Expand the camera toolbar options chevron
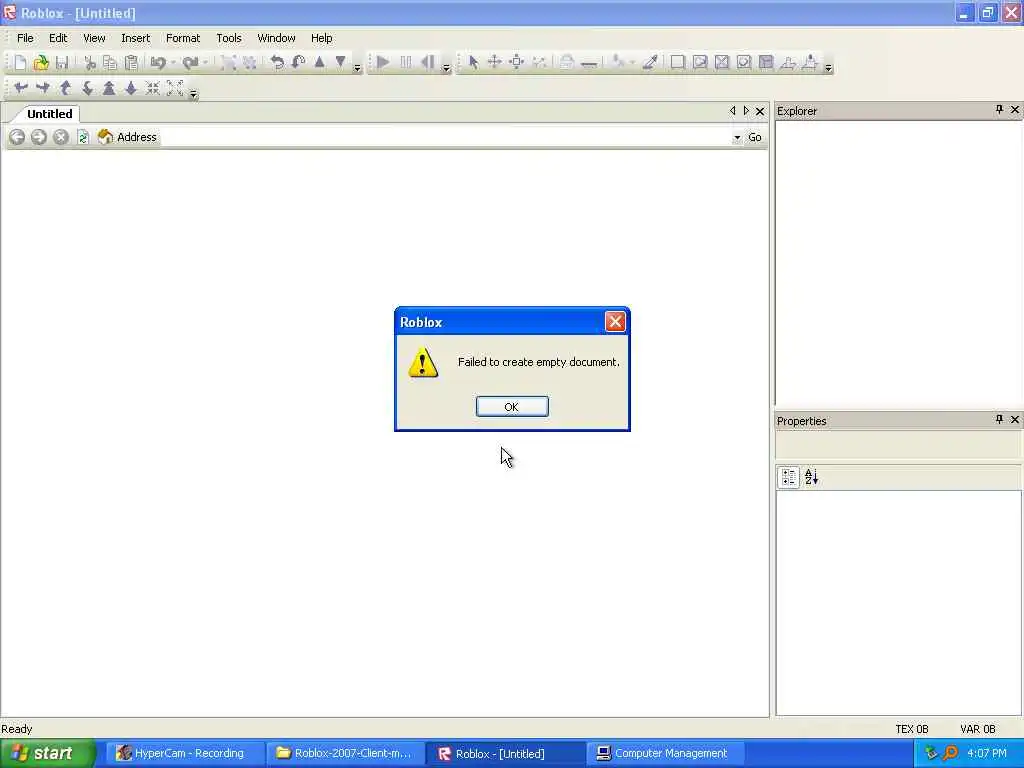 (x=193, y=94)
